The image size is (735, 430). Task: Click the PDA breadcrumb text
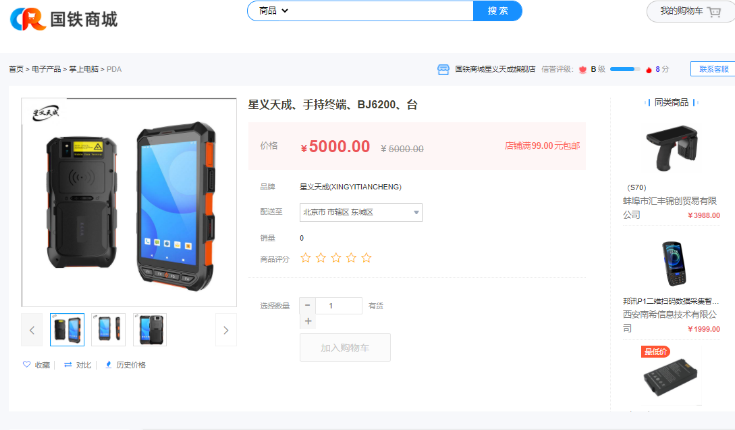(114, 69)
